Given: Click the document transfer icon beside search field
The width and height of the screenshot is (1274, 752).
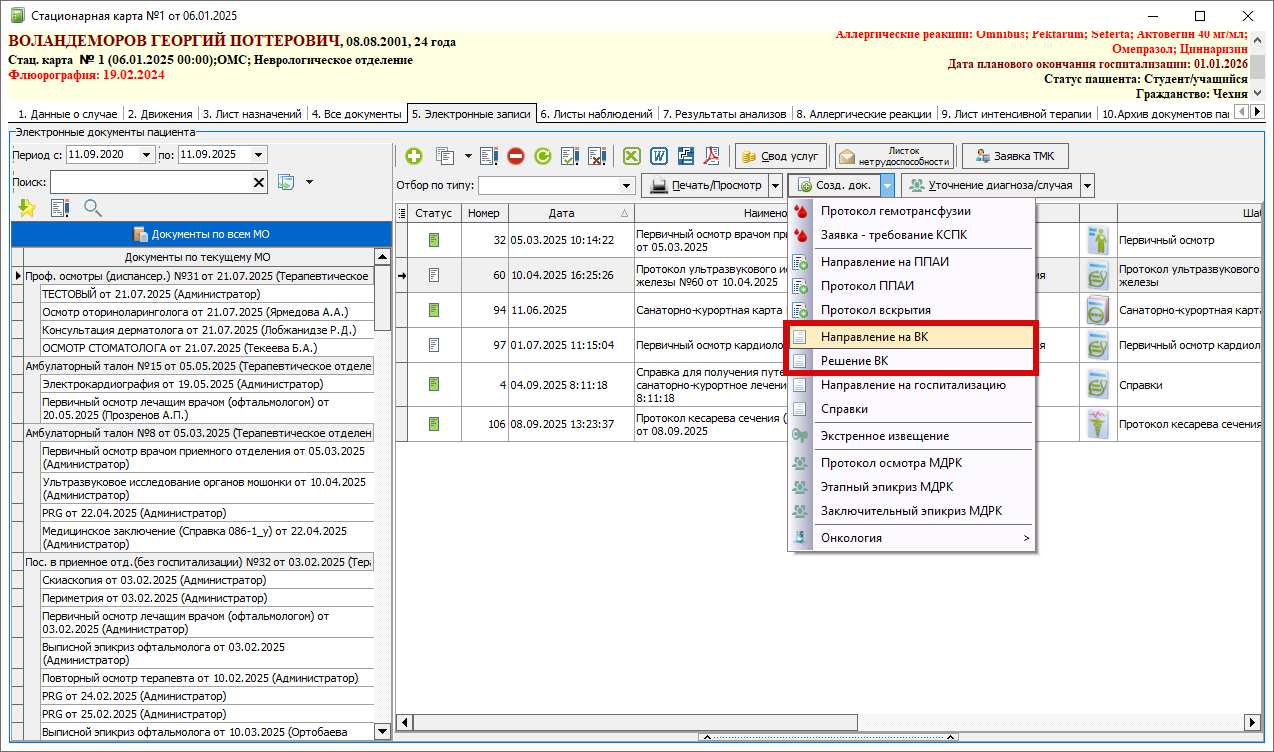Looking at the screenshot, I should pos(287,182).
